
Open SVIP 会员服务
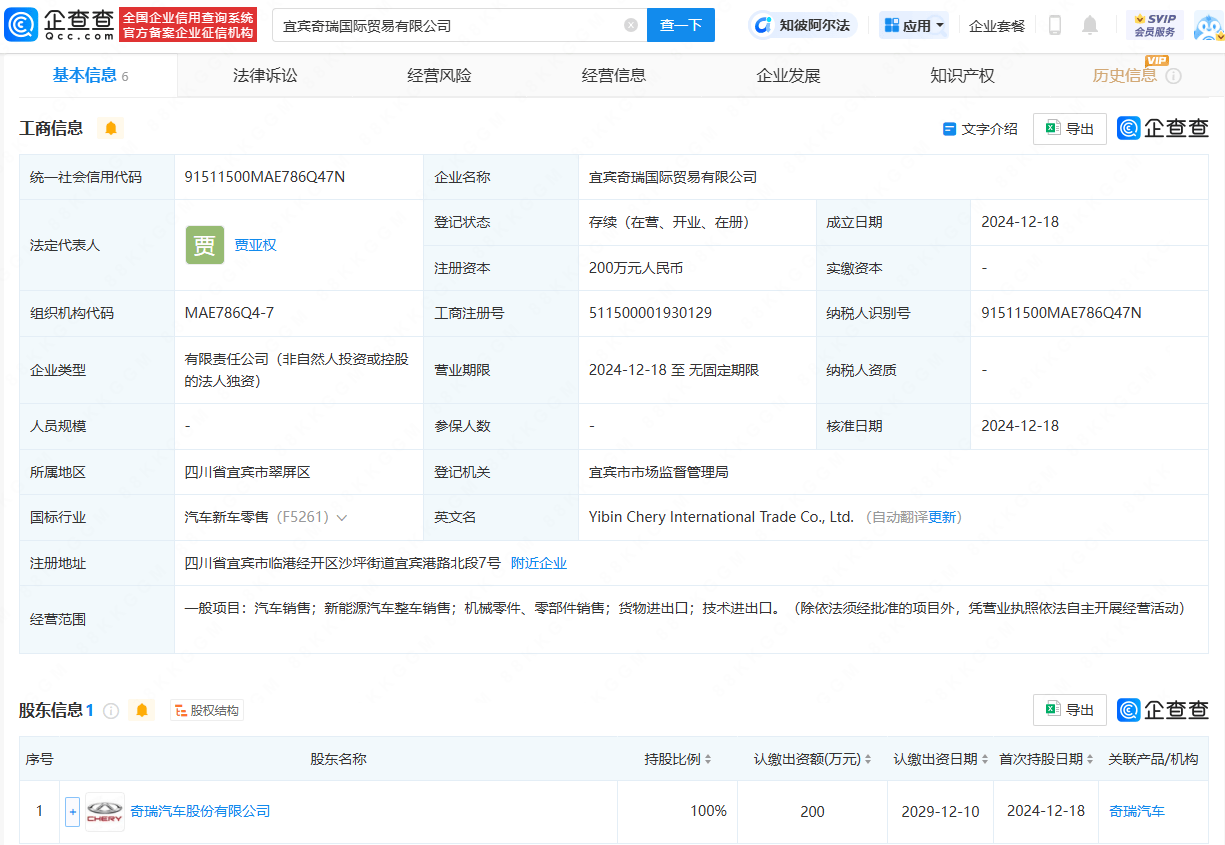click(x=1155, y=25)
